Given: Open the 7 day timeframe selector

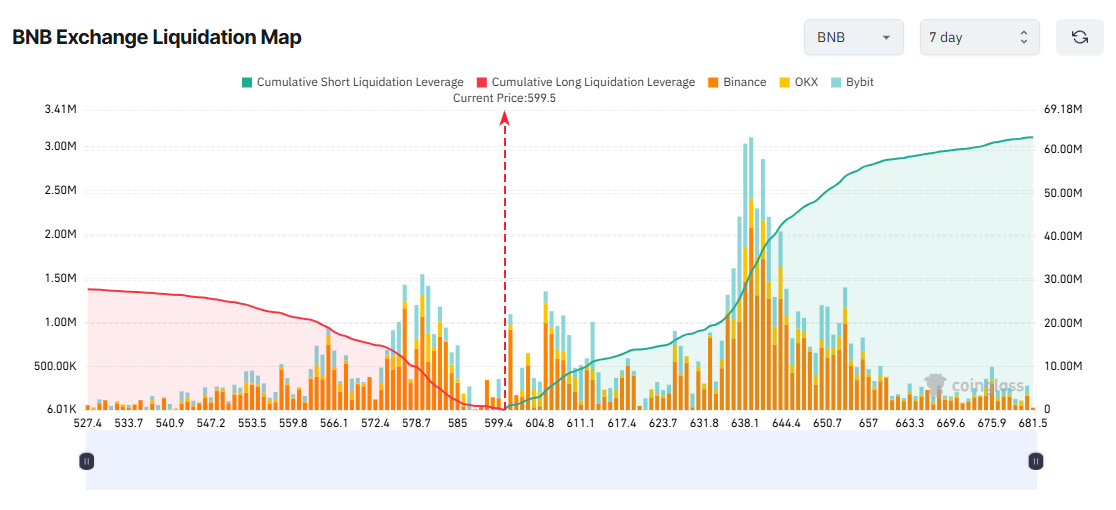Looking at the screenshot, I should point(978,37).
